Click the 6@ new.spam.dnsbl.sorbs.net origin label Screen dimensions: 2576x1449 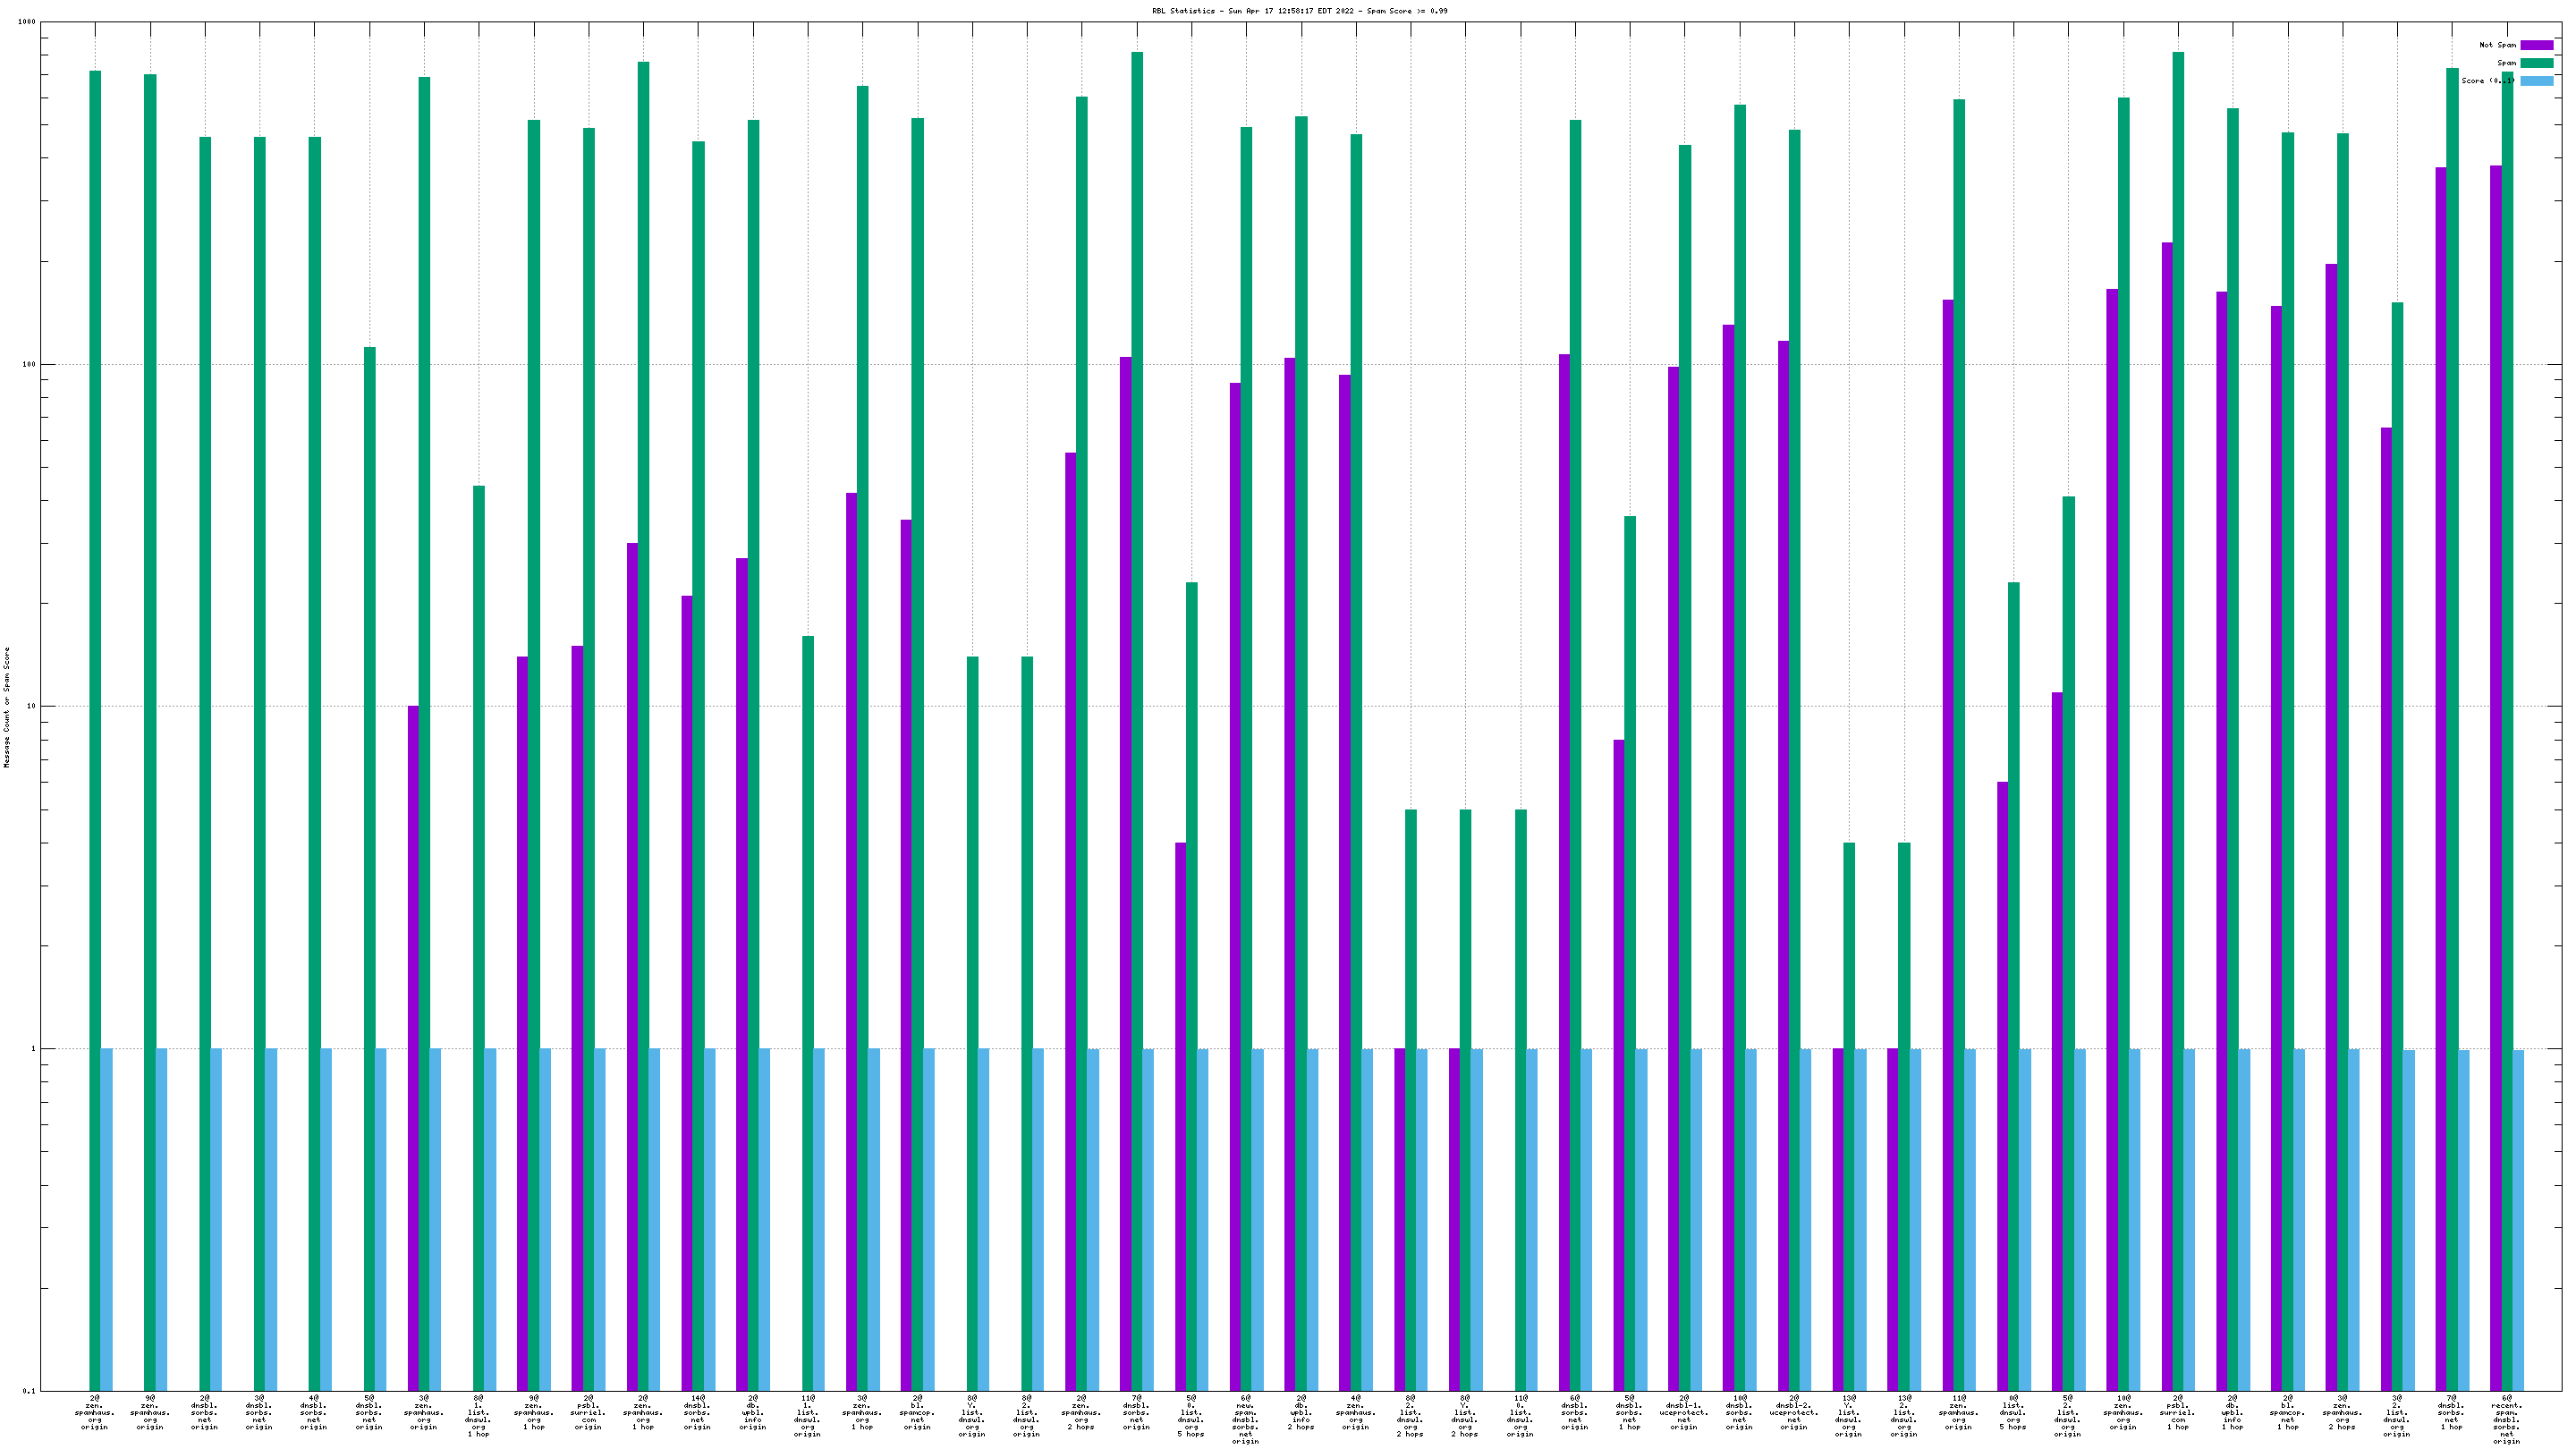click(1245, 1419)
